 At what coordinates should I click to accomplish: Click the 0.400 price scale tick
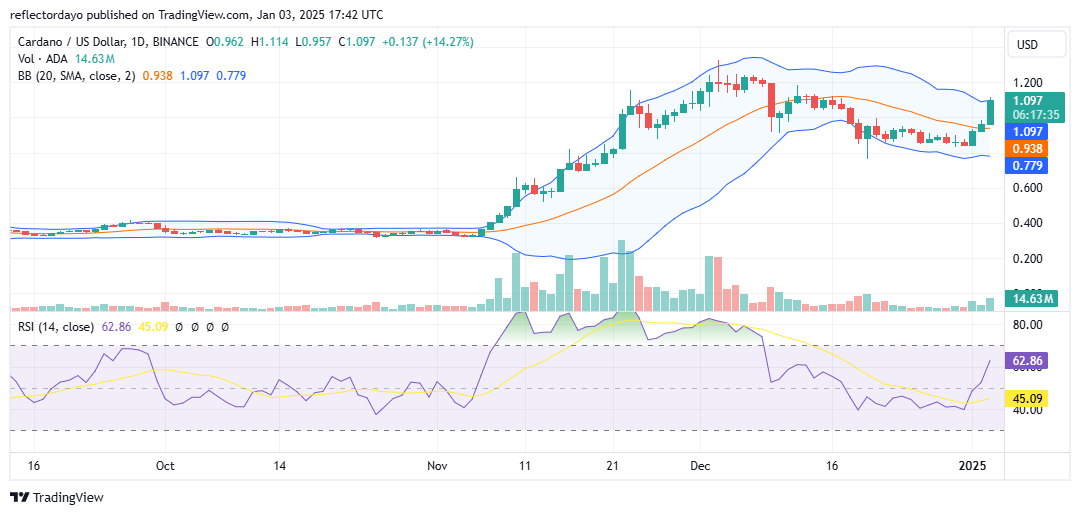click(x=1026, y=223)
